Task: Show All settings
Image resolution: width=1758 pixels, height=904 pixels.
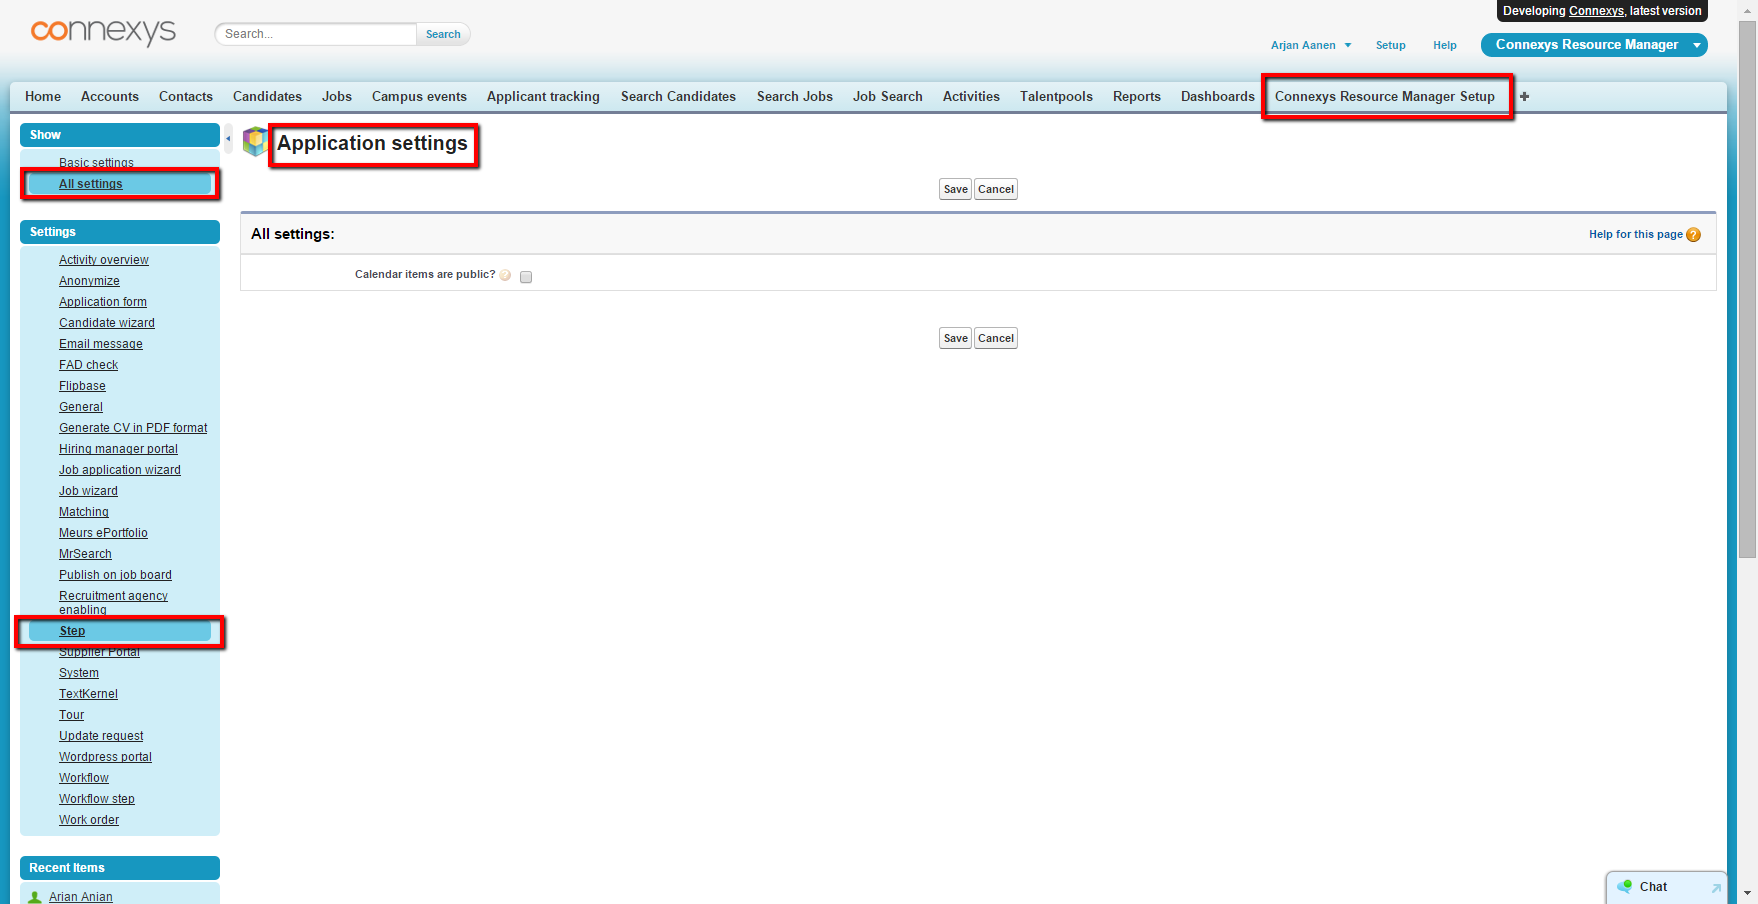Action: tap(91, 184)
